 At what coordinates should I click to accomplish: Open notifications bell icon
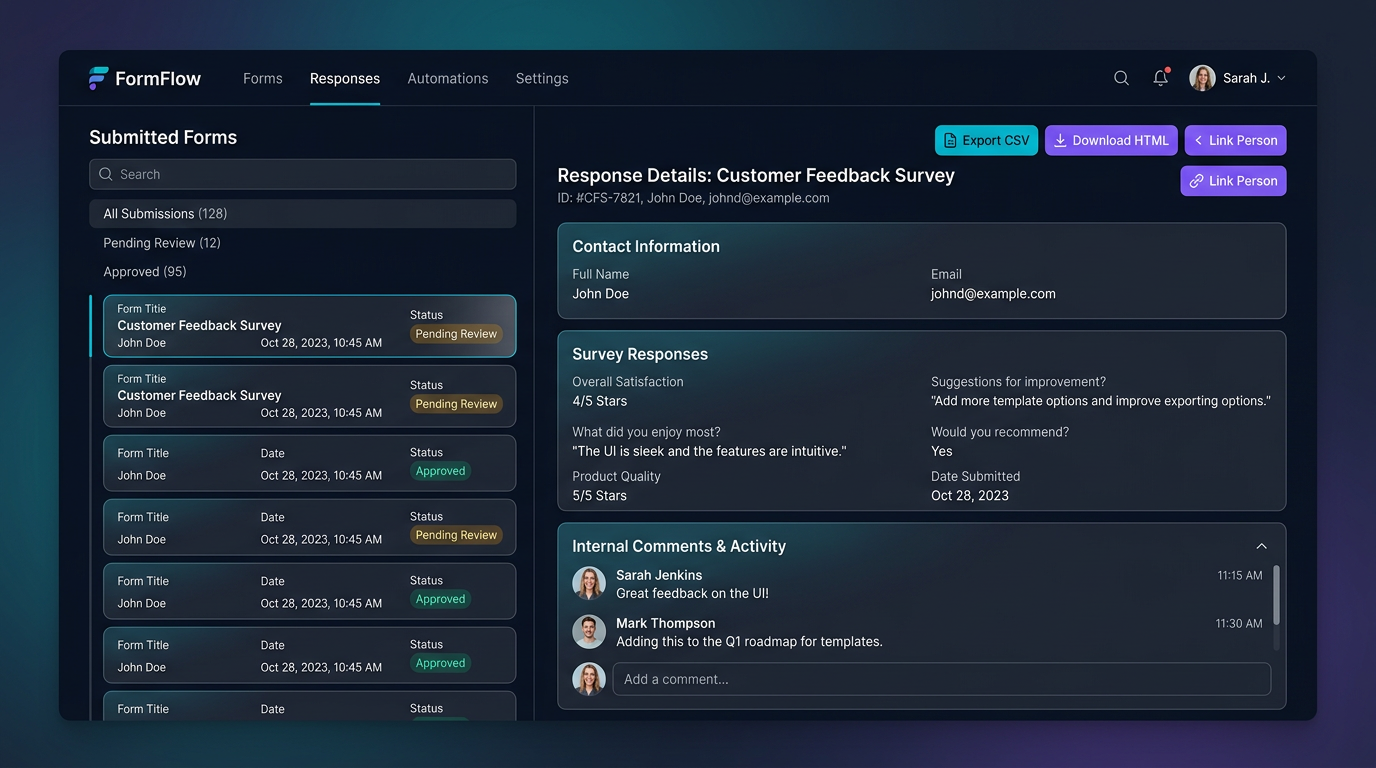pos(1160,78)
